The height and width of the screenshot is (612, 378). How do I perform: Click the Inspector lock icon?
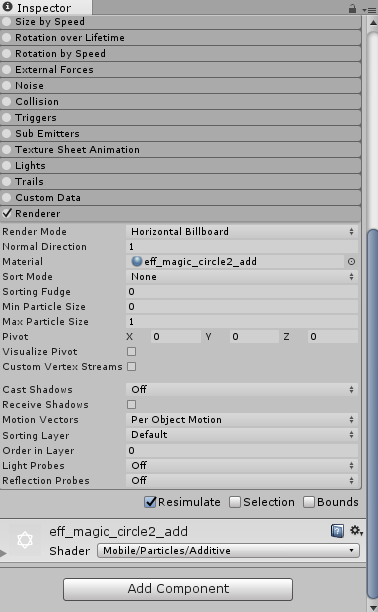point(352,8)
